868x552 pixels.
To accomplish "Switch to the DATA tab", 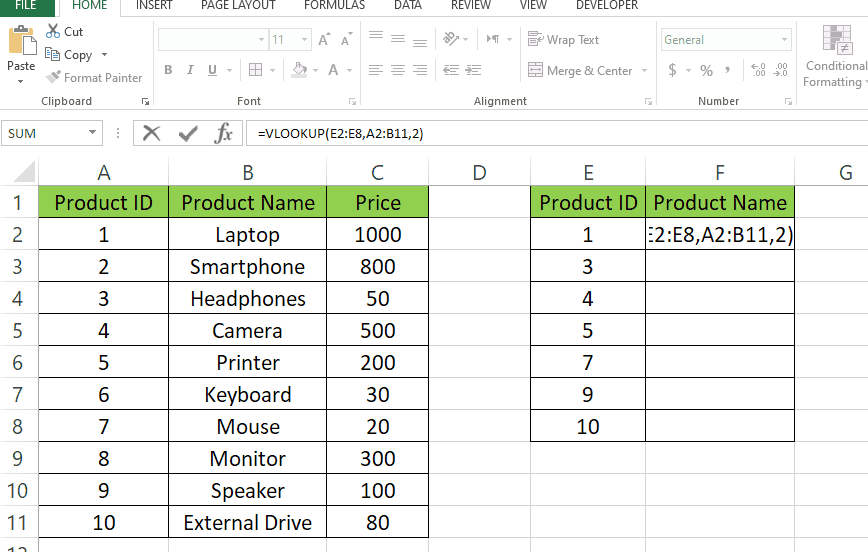I will (x=408, y=6).
